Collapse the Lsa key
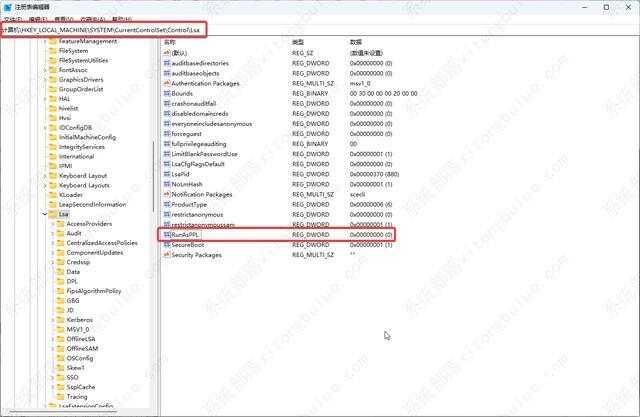Viewport: 640px width, 417px height. pos(45,214)
